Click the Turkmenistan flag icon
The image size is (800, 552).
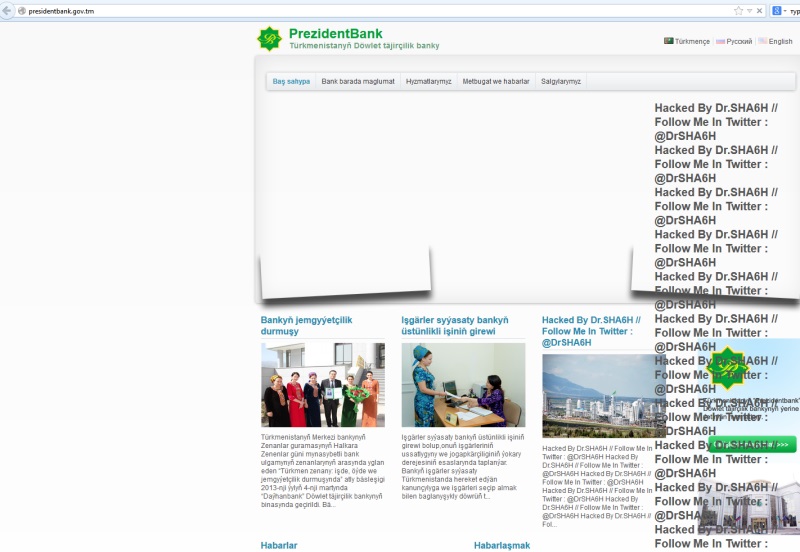click(668, 41)
